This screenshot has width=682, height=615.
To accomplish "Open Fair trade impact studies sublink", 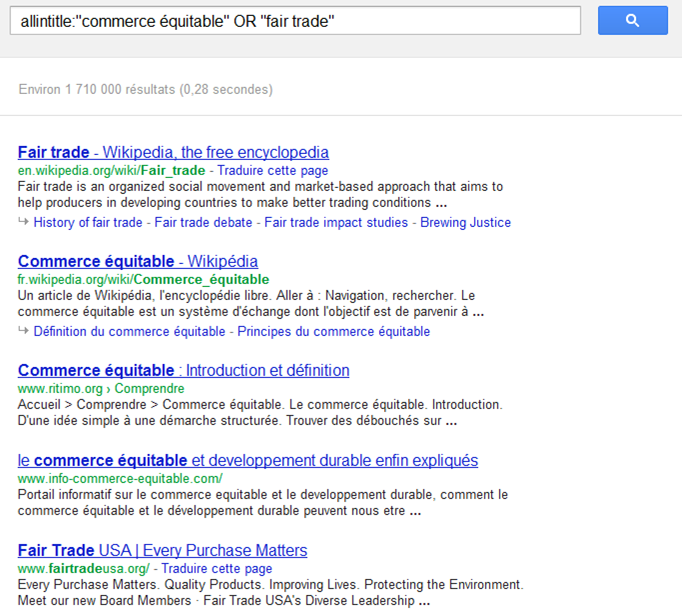I will tap(336, 222).
